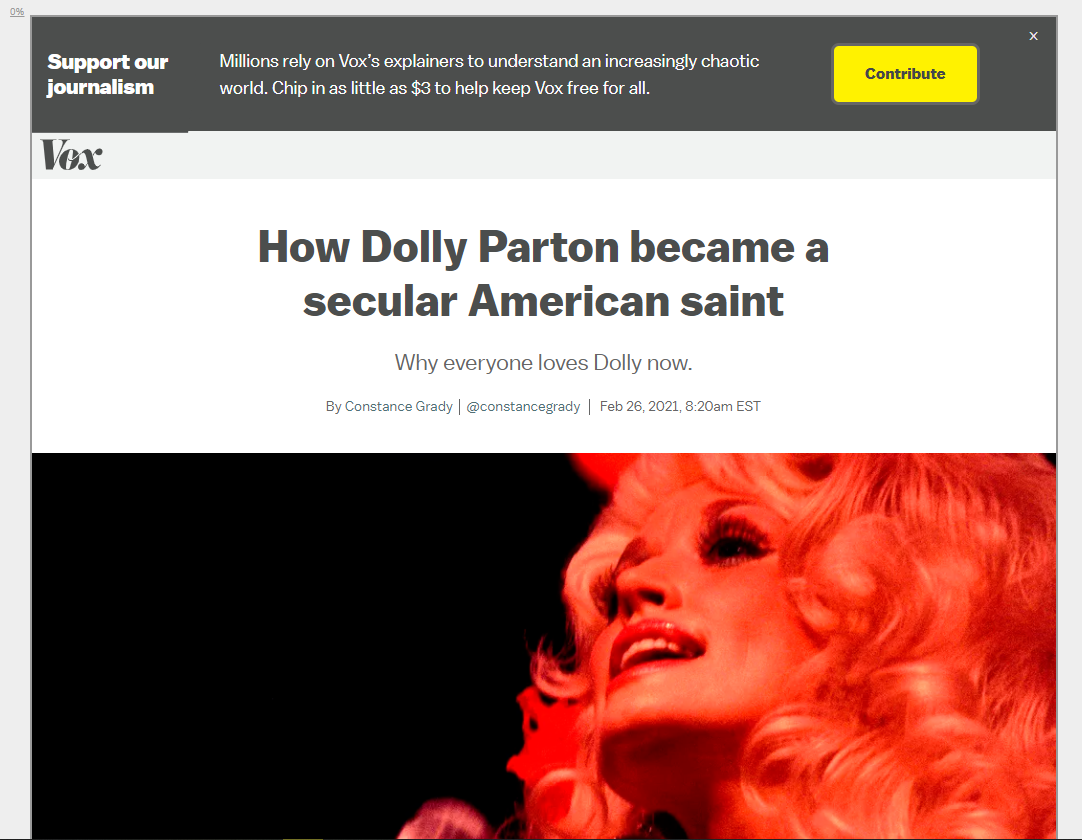Click the grey header bar beside Vox logo

pos(580,155)
